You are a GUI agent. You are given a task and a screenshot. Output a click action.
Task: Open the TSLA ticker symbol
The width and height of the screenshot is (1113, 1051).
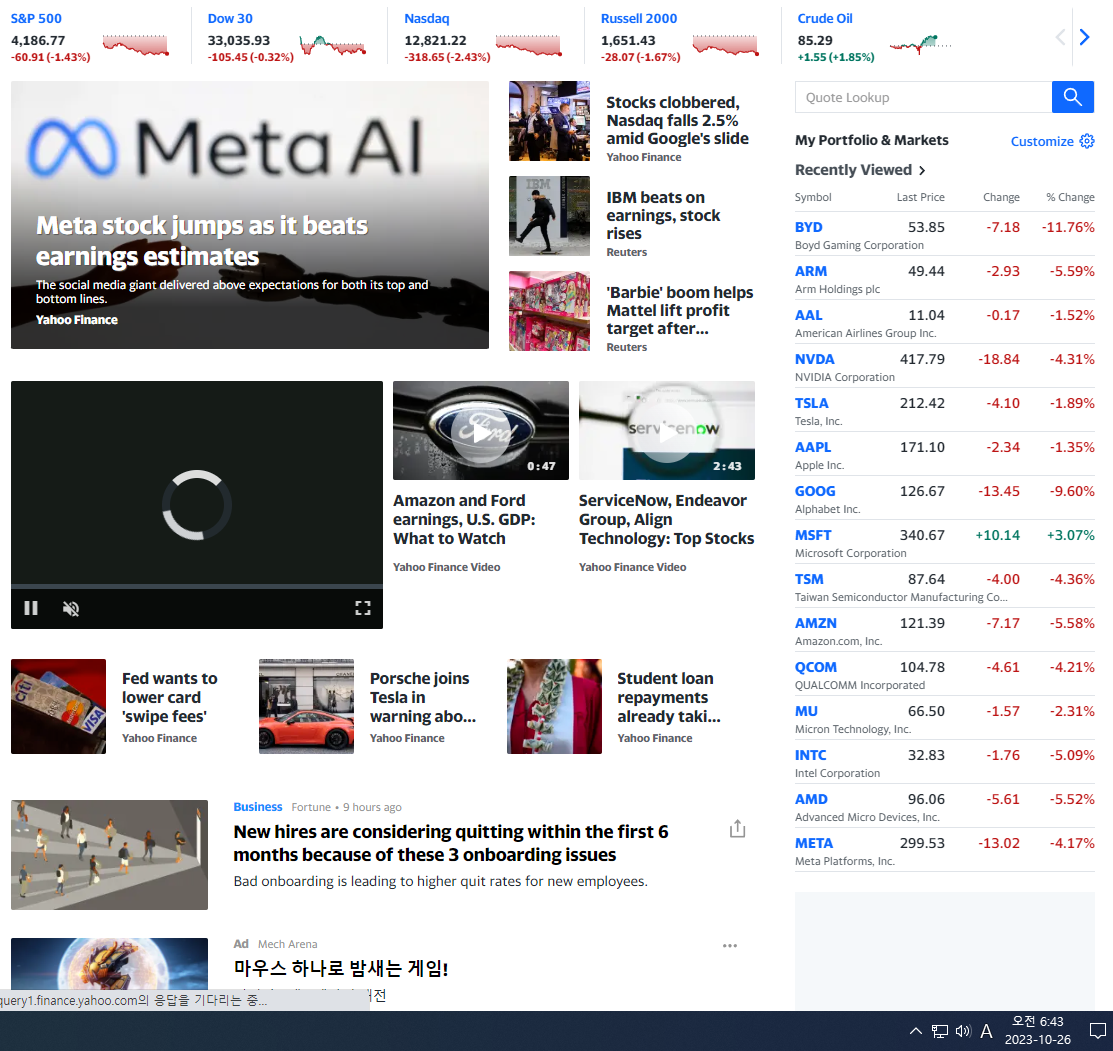(812, 403)
